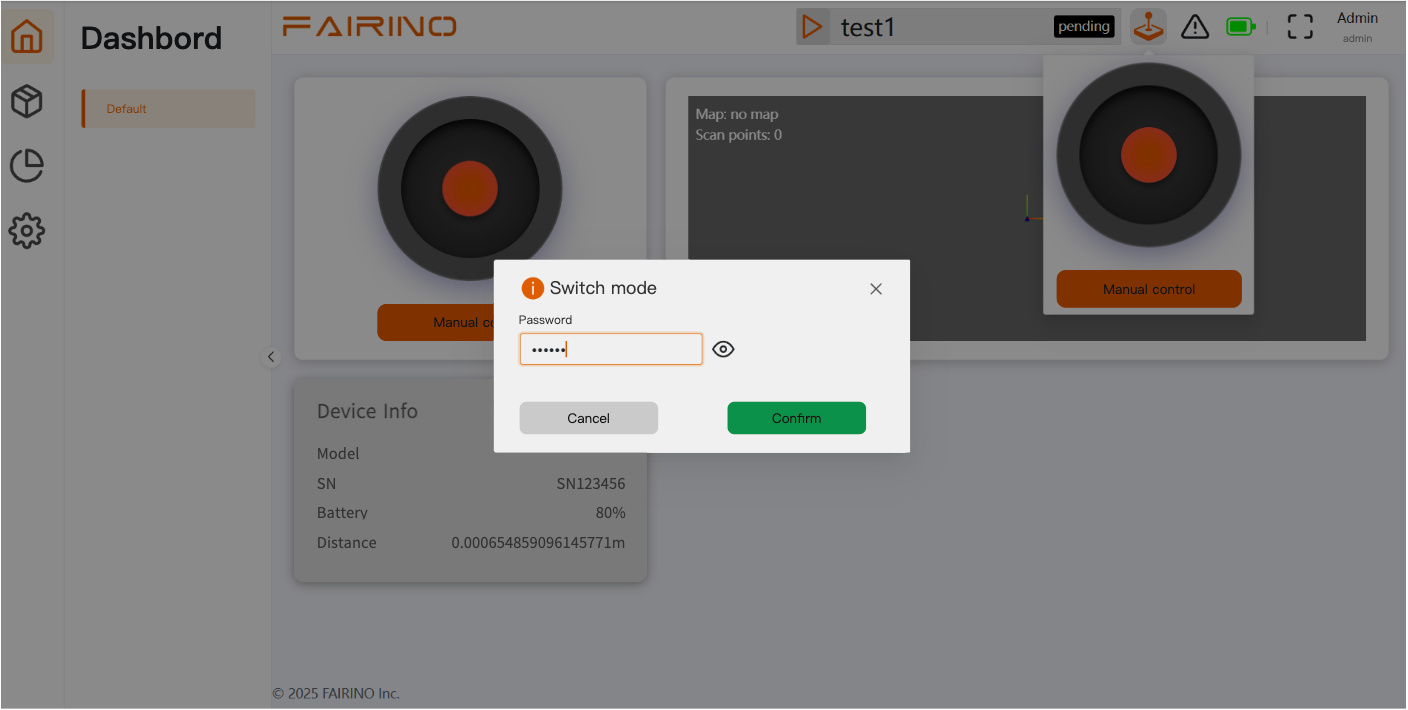The height and width of the screenshot is (710, 1408).
Task: Toggle fullscreen with the brackets icon
Action: [x=1300, y=27]
